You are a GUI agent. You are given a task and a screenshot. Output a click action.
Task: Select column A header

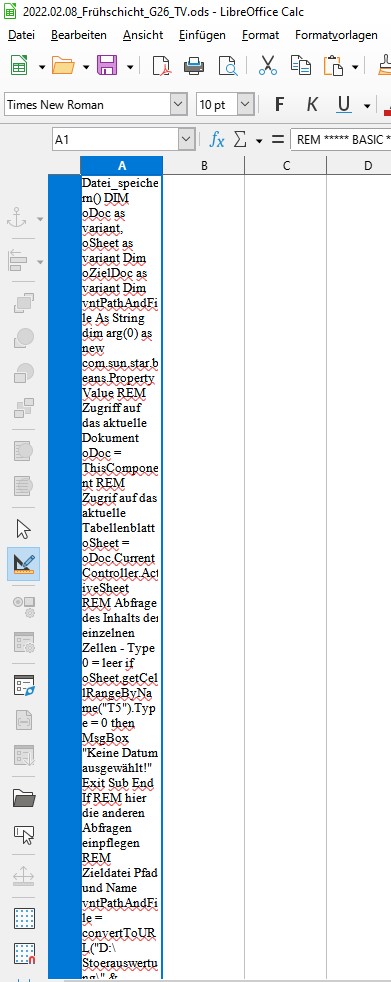click(x=122, y=165)
